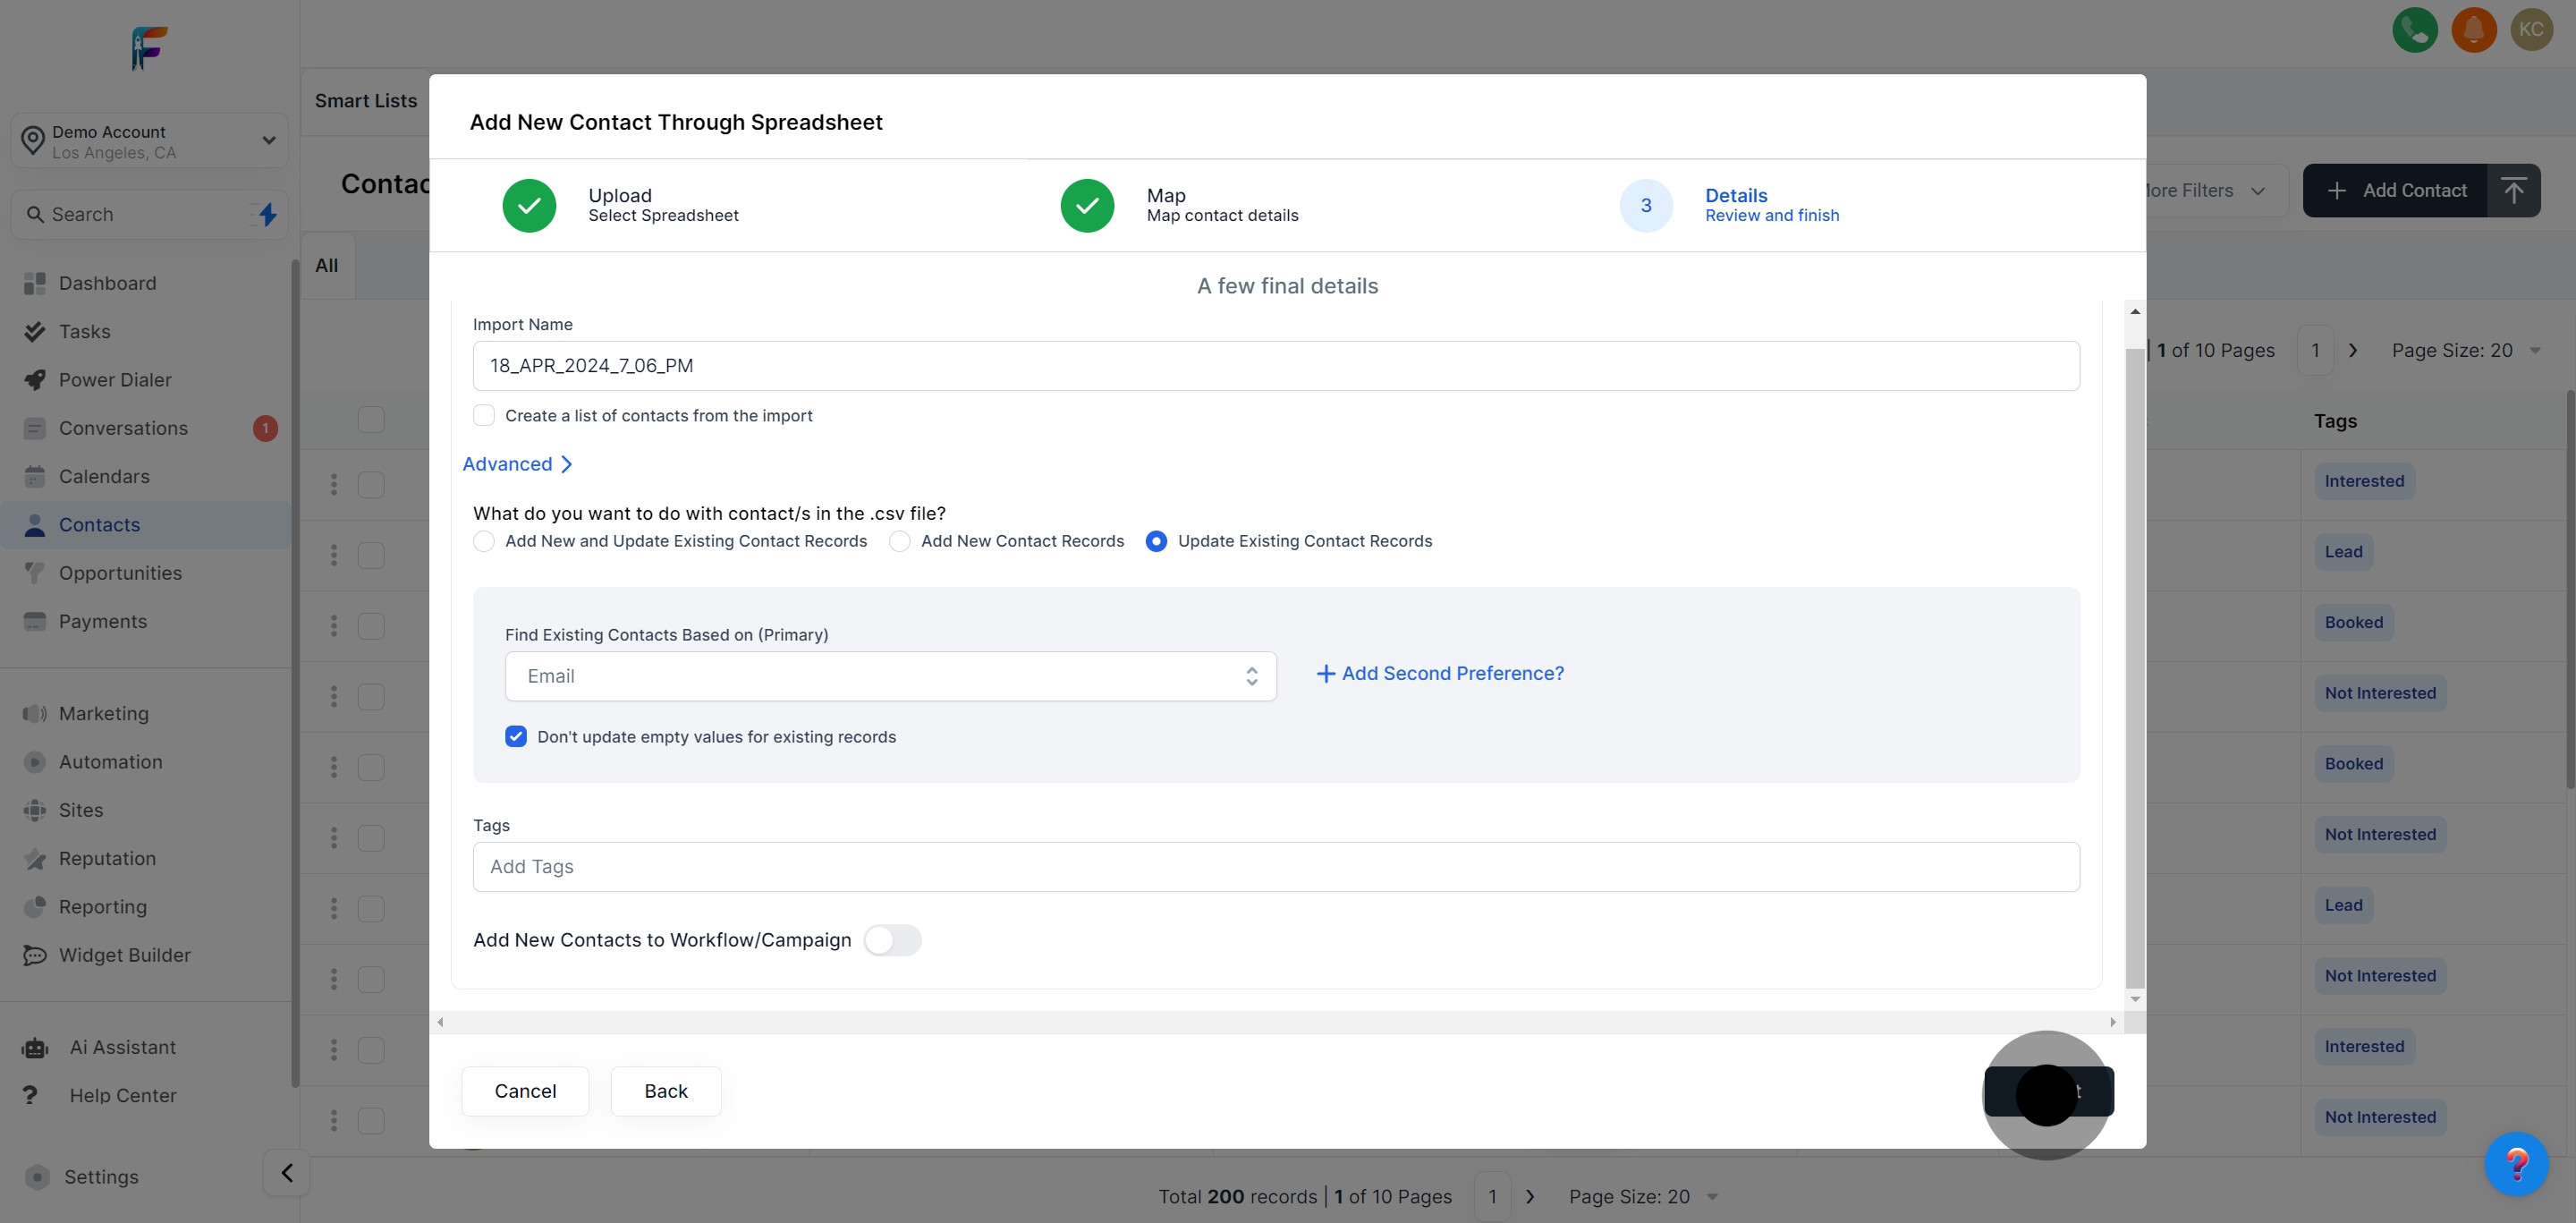Open the Smart Lists tab
This screenshot has width=2576, height=1223.
pyautogui.click(x=366, y=101)
